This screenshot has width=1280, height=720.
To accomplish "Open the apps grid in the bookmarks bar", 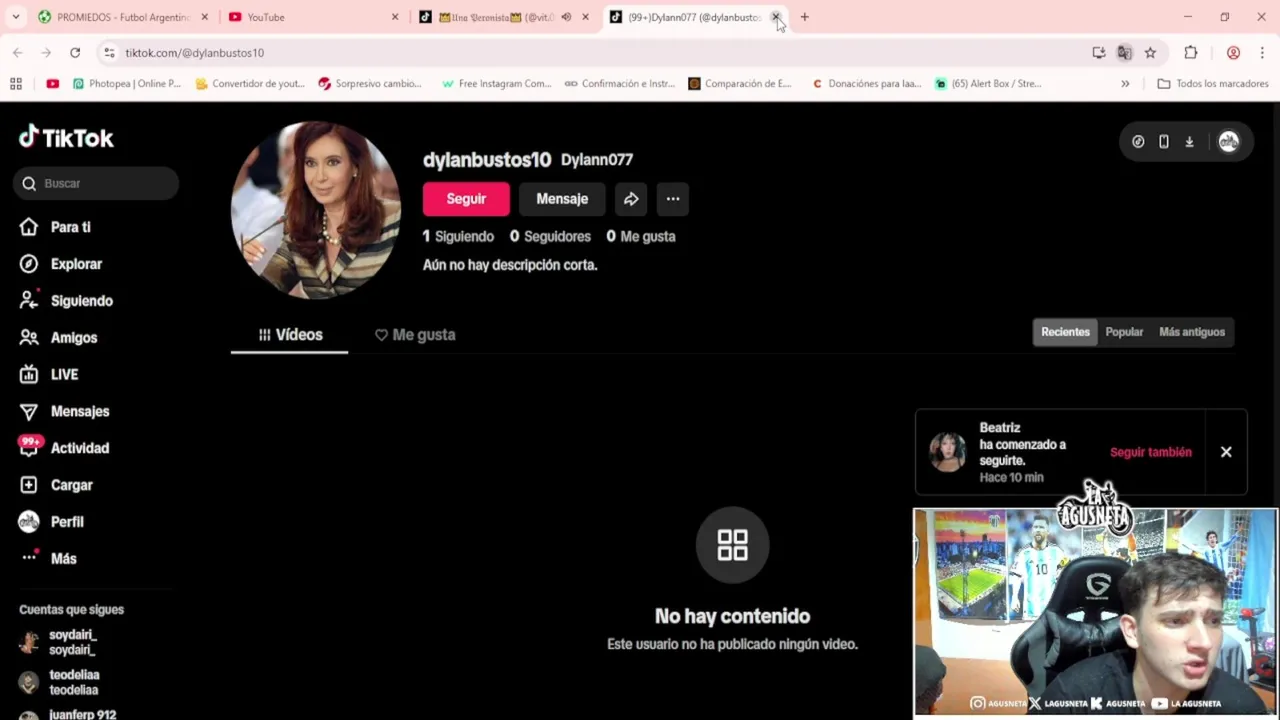I will [16, 84].
